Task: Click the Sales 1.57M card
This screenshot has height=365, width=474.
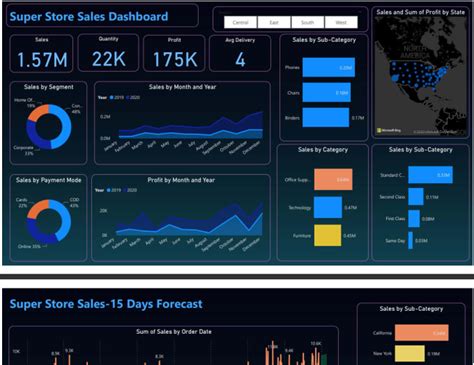Action: pyautogui.click(x=42, y=53)
